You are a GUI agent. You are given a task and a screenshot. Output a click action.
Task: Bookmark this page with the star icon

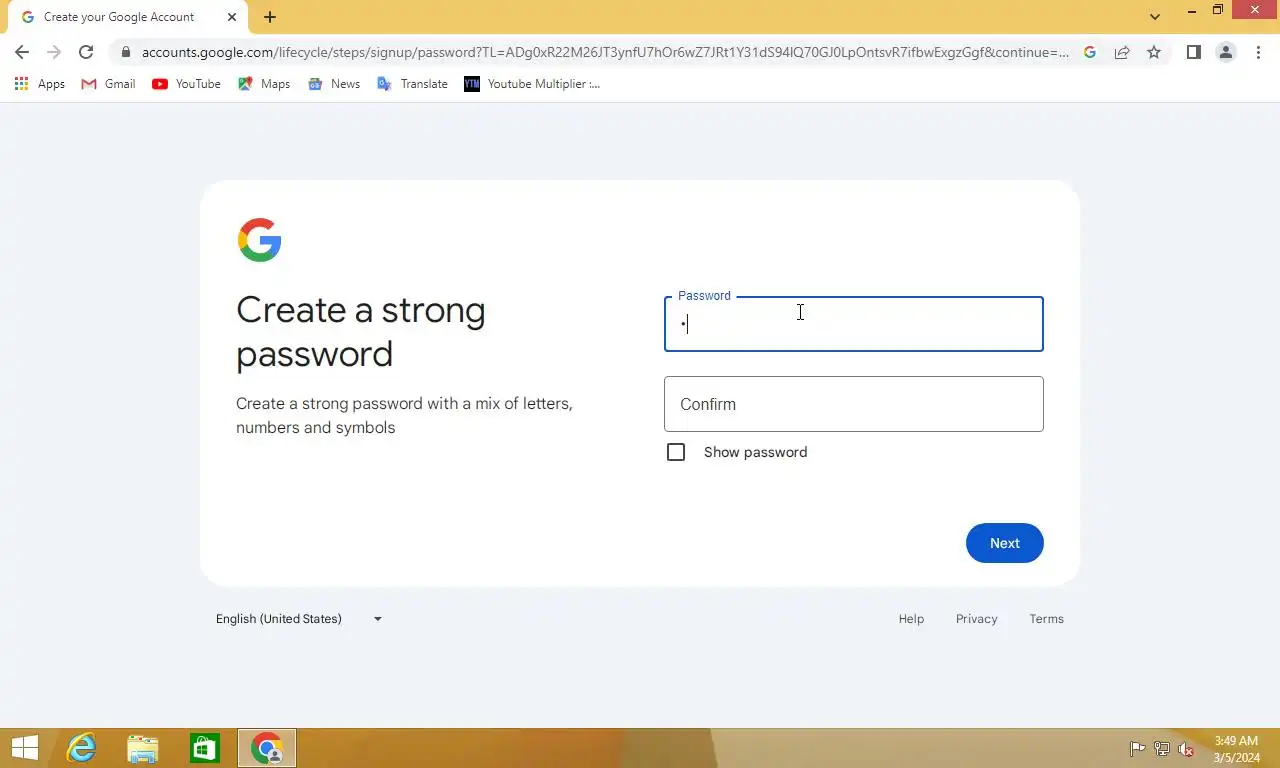coord(1154,52)
